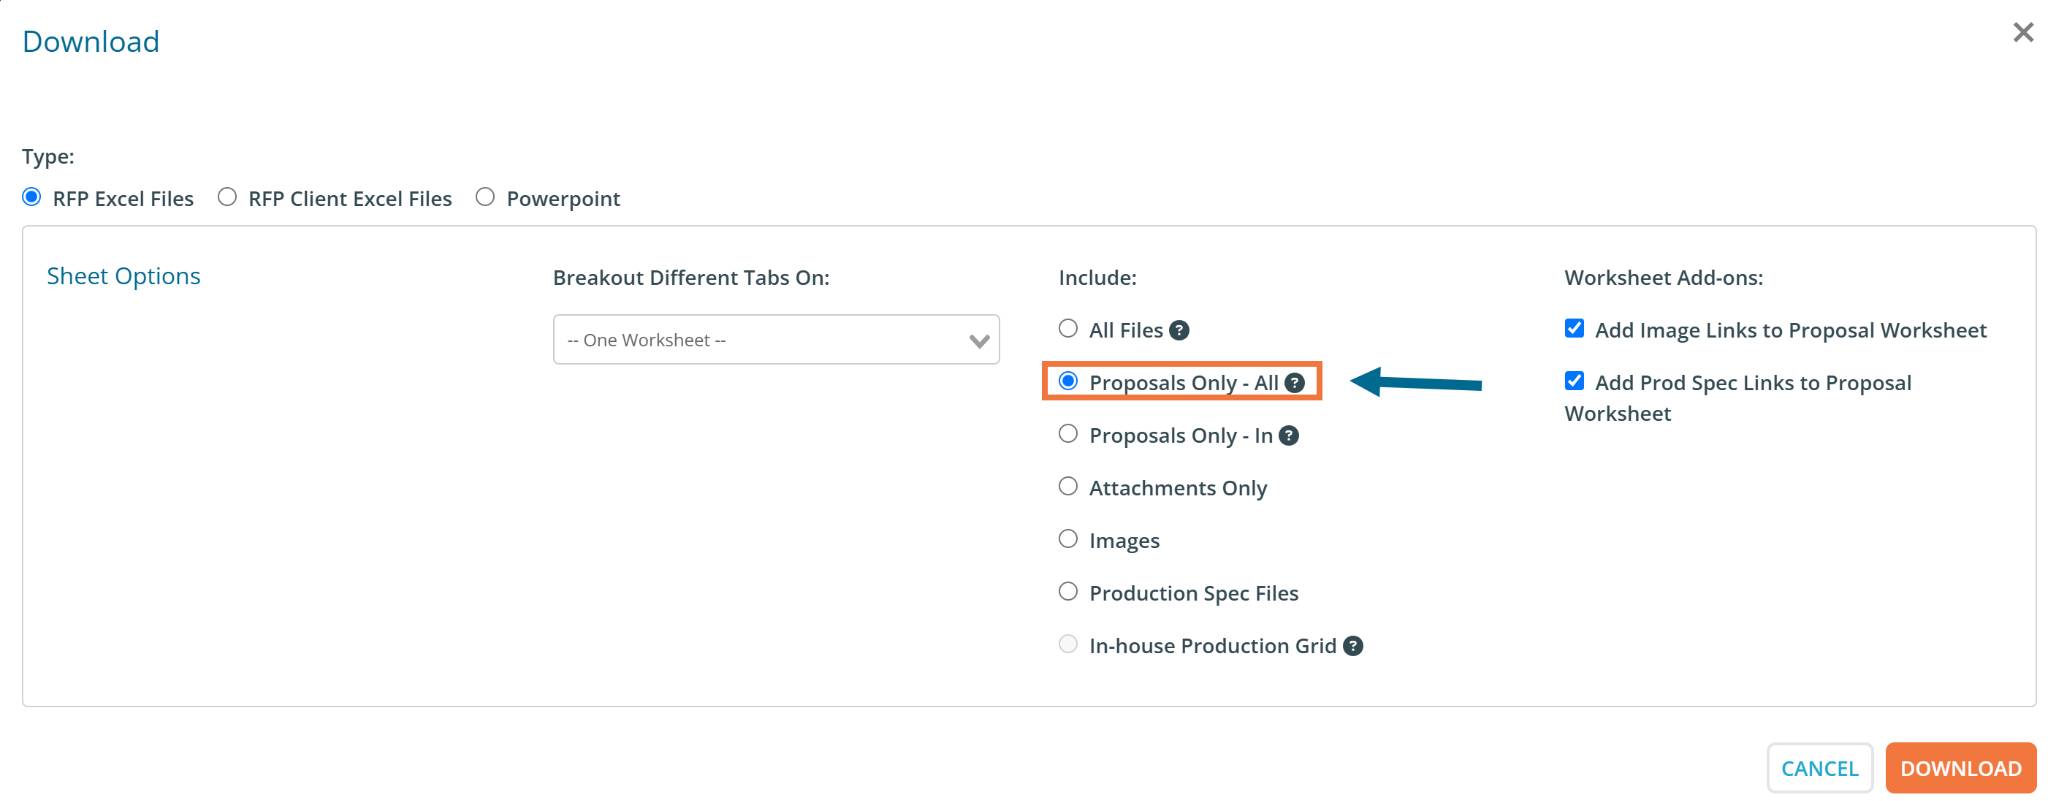The height and width of the screenshot is (801, 2048).
Task: Close the Download dialog with X
Action: pos(2023,33)
